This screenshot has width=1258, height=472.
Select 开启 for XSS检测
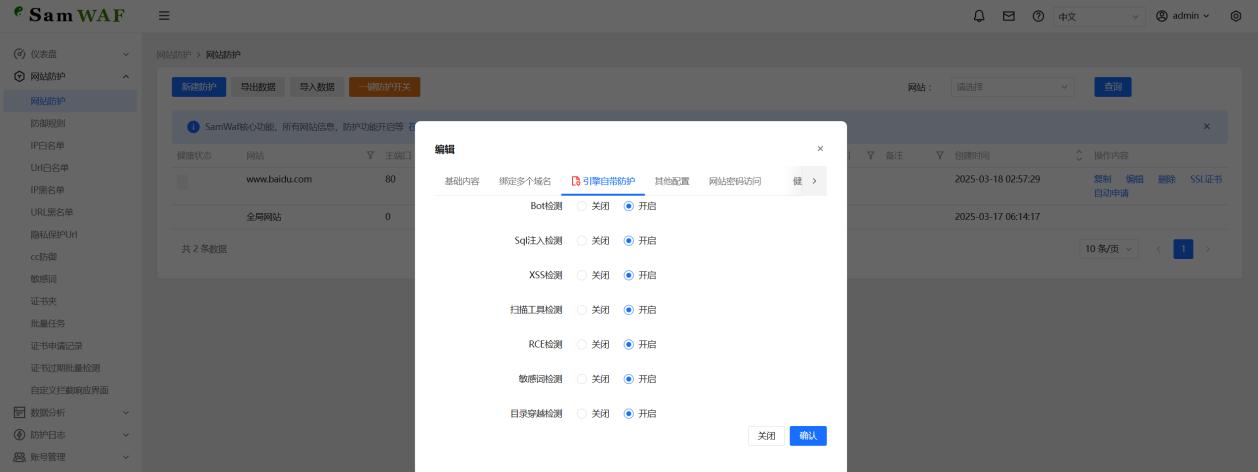pyautogui.click(x=629, y=275)
